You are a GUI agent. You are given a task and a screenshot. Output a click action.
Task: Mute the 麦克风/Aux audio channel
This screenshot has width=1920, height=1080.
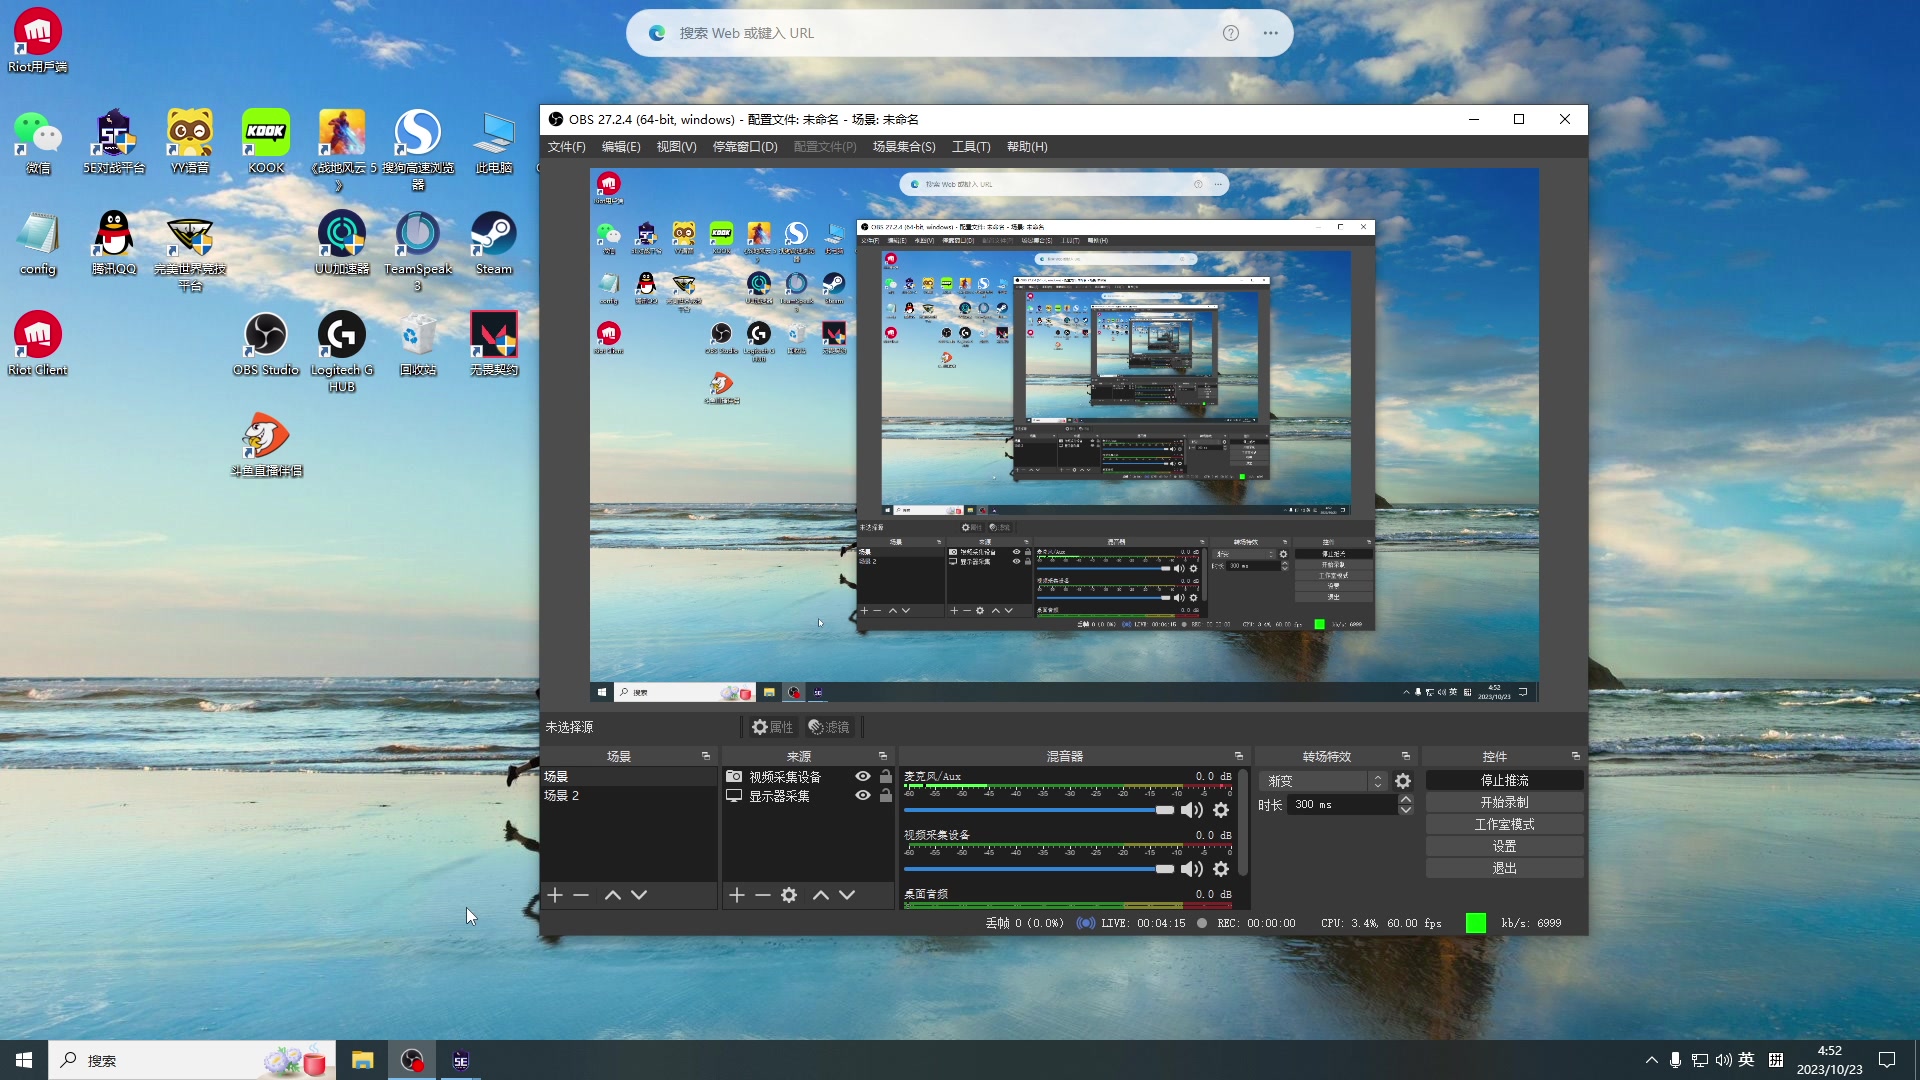pyautogui.click(x=1192, y=810)
